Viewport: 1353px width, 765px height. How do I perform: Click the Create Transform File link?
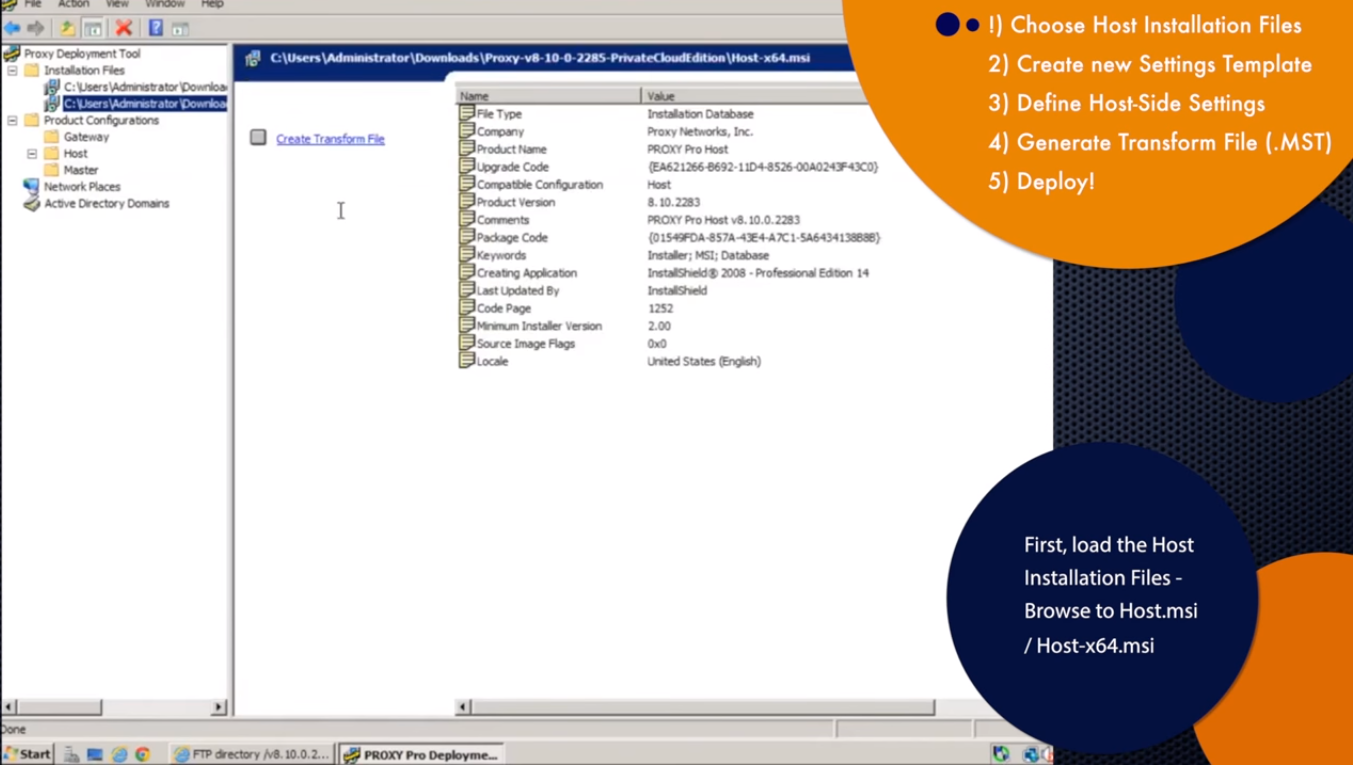click(x=330, y=139)
